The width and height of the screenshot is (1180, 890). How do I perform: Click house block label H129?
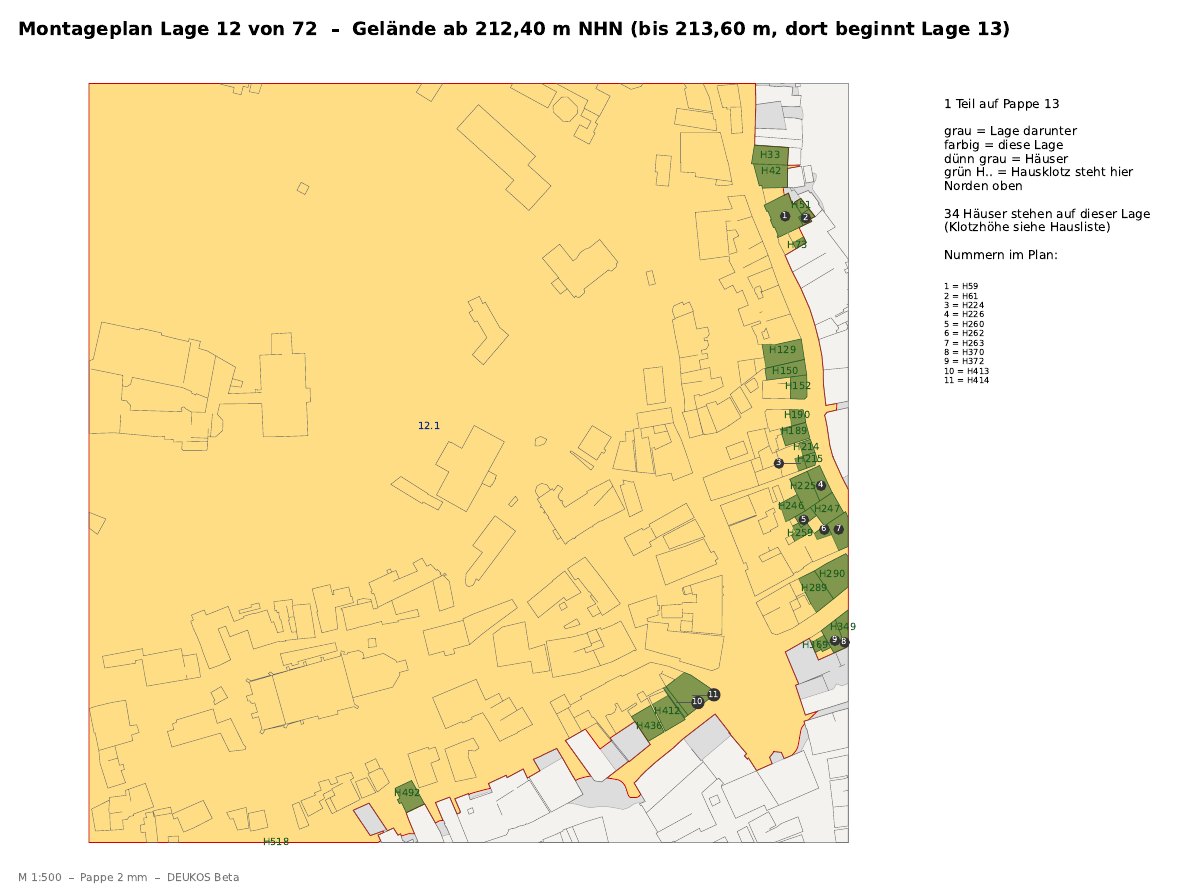pos(783,349)
